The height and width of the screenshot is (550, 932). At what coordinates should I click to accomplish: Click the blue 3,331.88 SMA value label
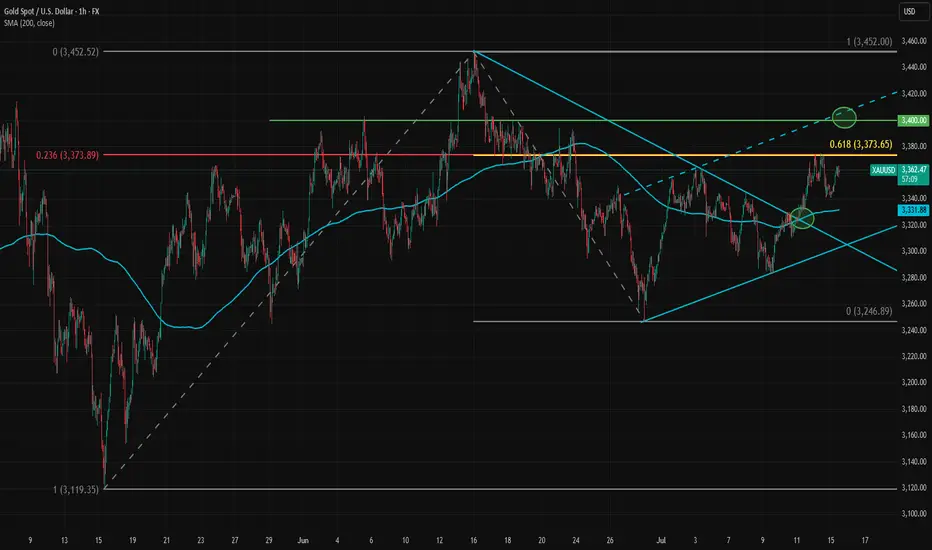coord(913,210)
